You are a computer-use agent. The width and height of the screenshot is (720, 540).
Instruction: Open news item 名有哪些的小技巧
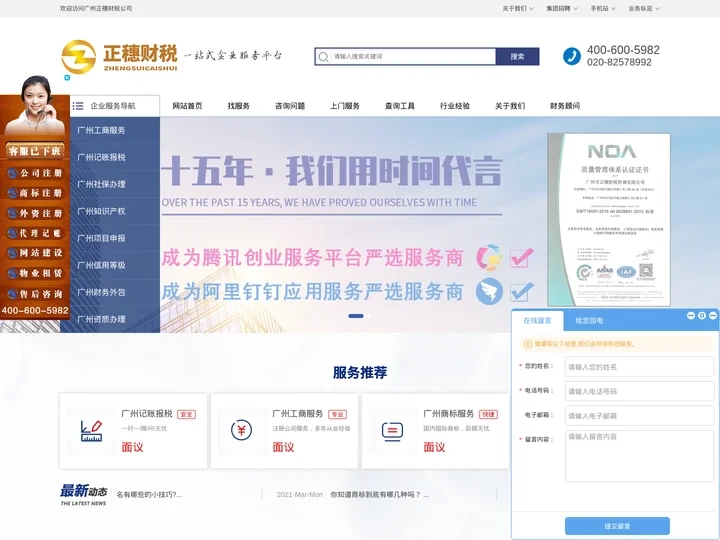[x=149, y=495]
